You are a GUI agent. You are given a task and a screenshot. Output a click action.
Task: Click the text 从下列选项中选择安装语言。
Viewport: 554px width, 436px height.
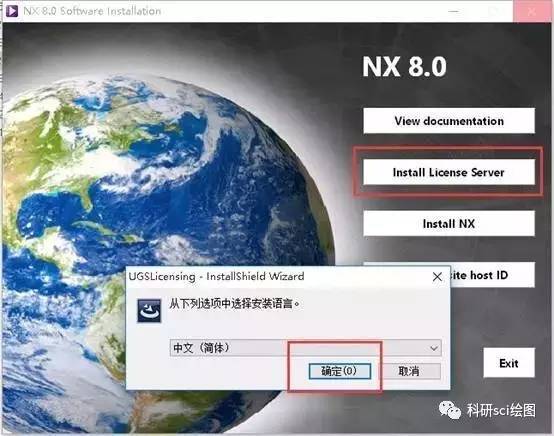pos(235,304)
